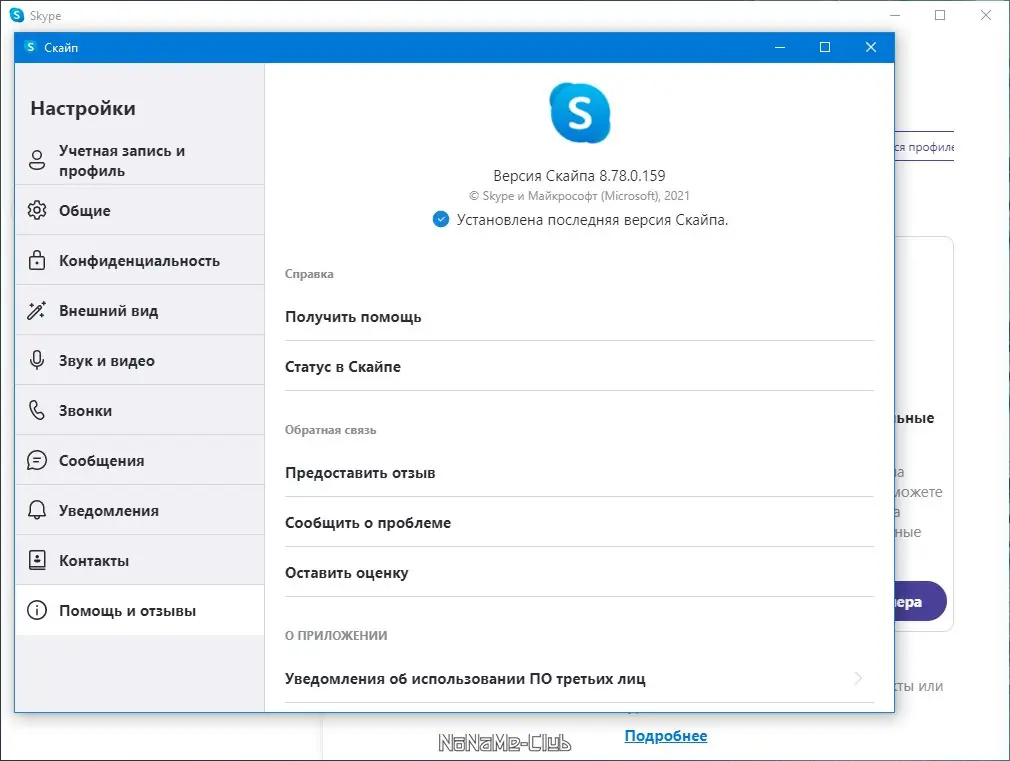1010x761 pixels.
Task: Select the Общие settings section
Action: (x=140, y=210)
